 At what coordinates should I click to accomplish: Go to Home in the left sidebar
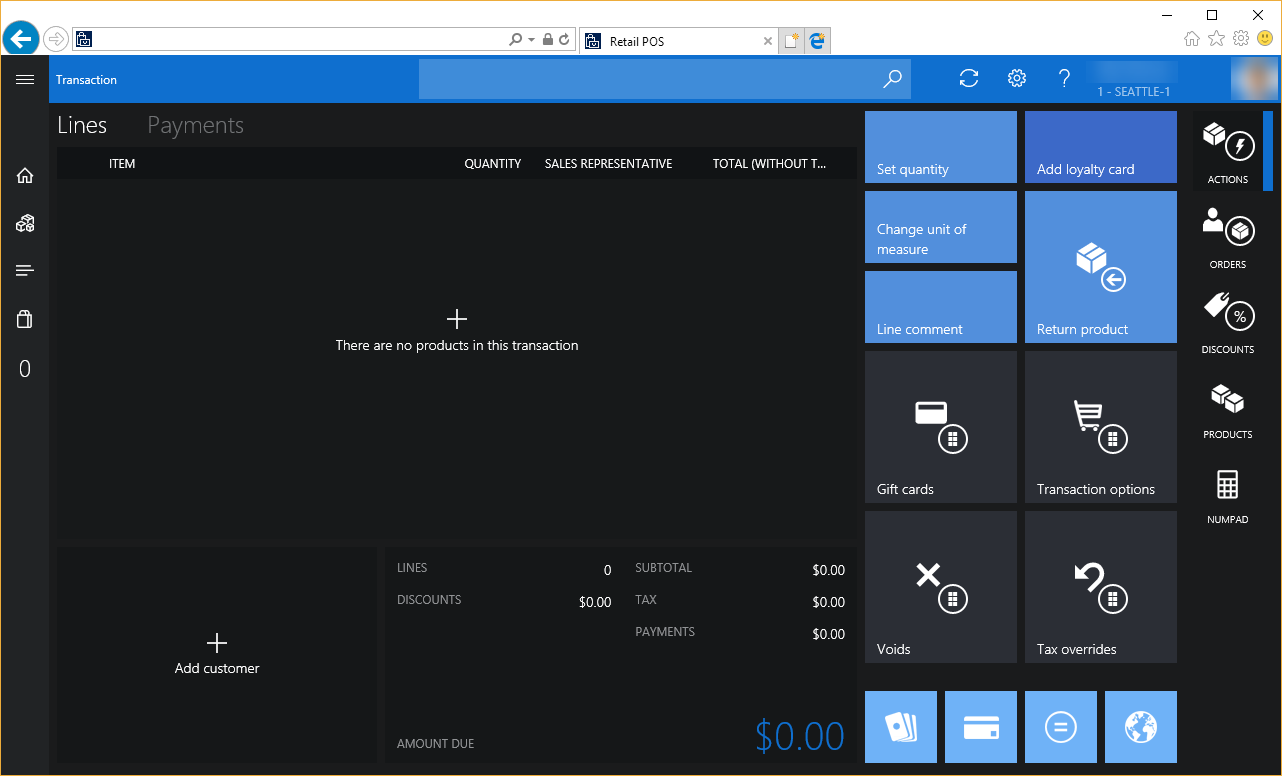pyautogui.click(x=25, y=176)
